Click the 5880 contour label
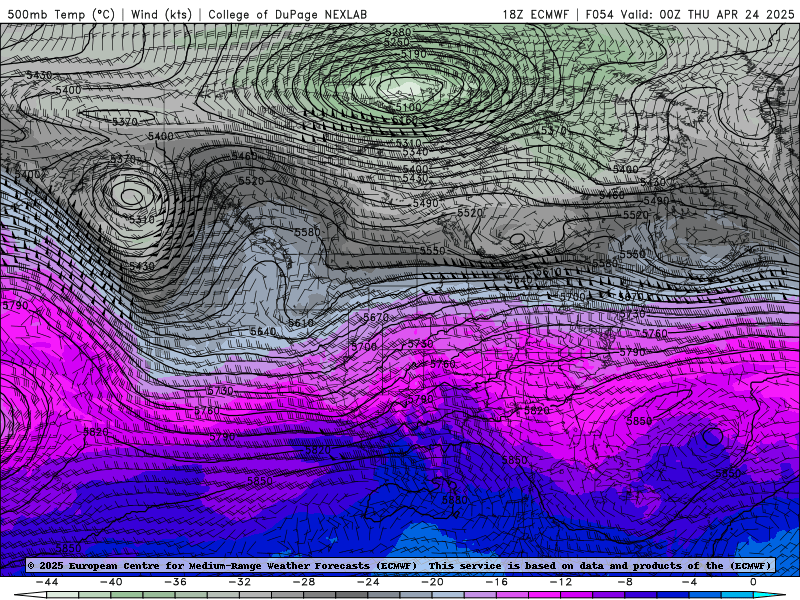 click(x=454, y=500)
